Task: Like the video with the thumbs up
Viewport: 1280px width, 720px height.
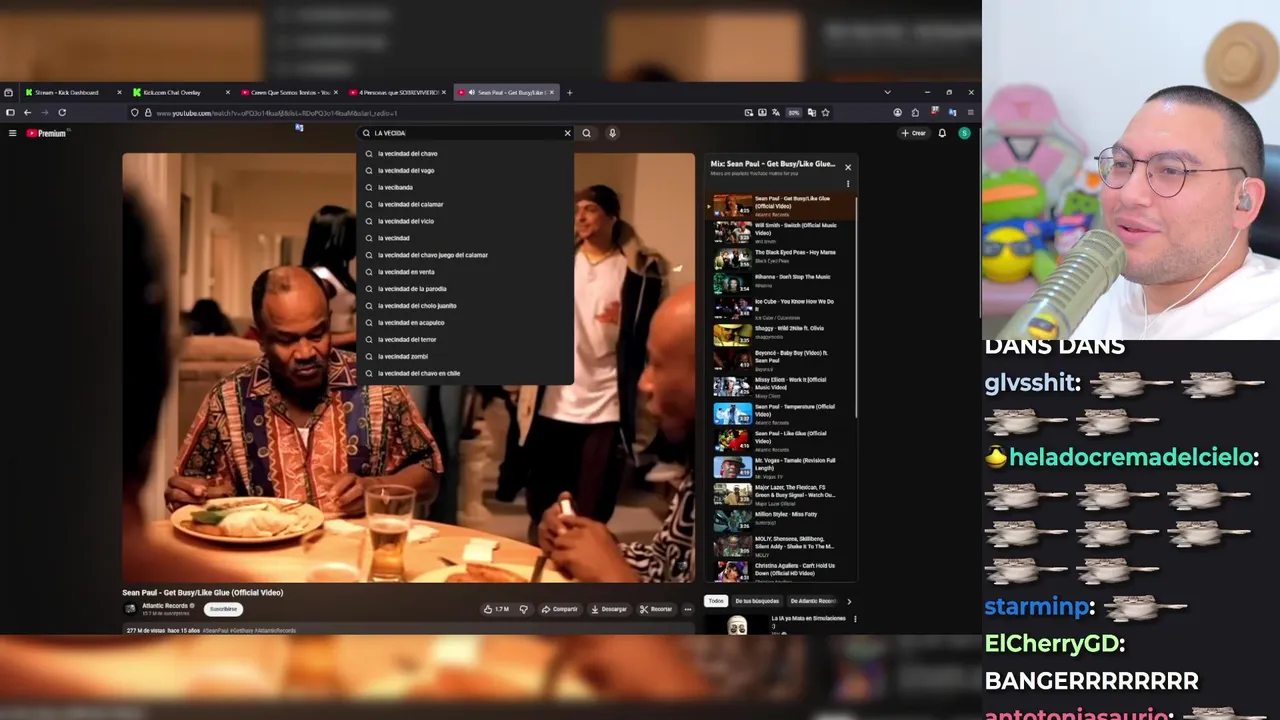Action: [496, 609]
